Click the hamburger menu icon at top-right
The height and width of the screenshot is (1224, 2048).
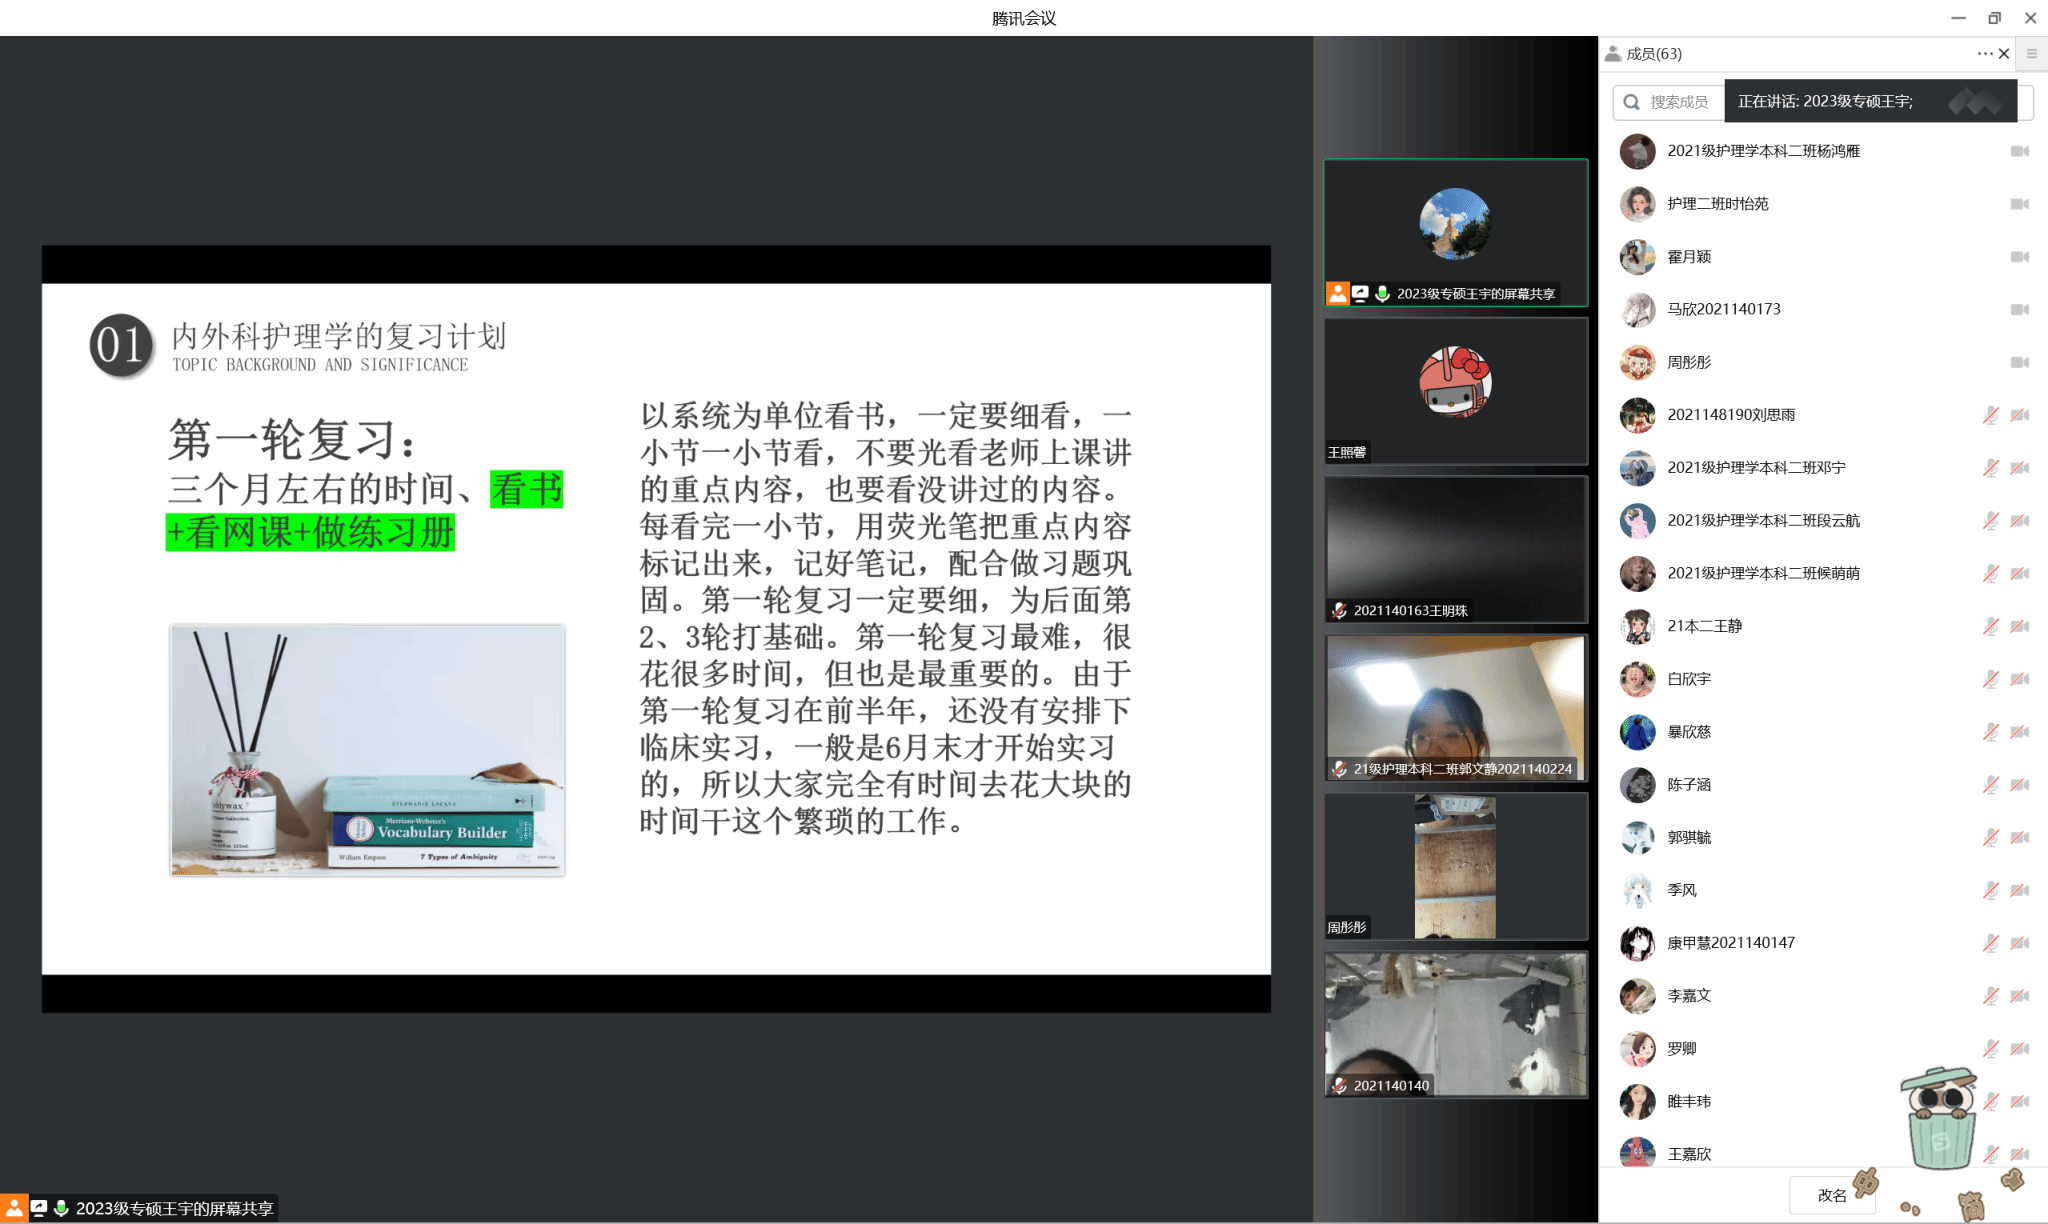pos(2031,54)
